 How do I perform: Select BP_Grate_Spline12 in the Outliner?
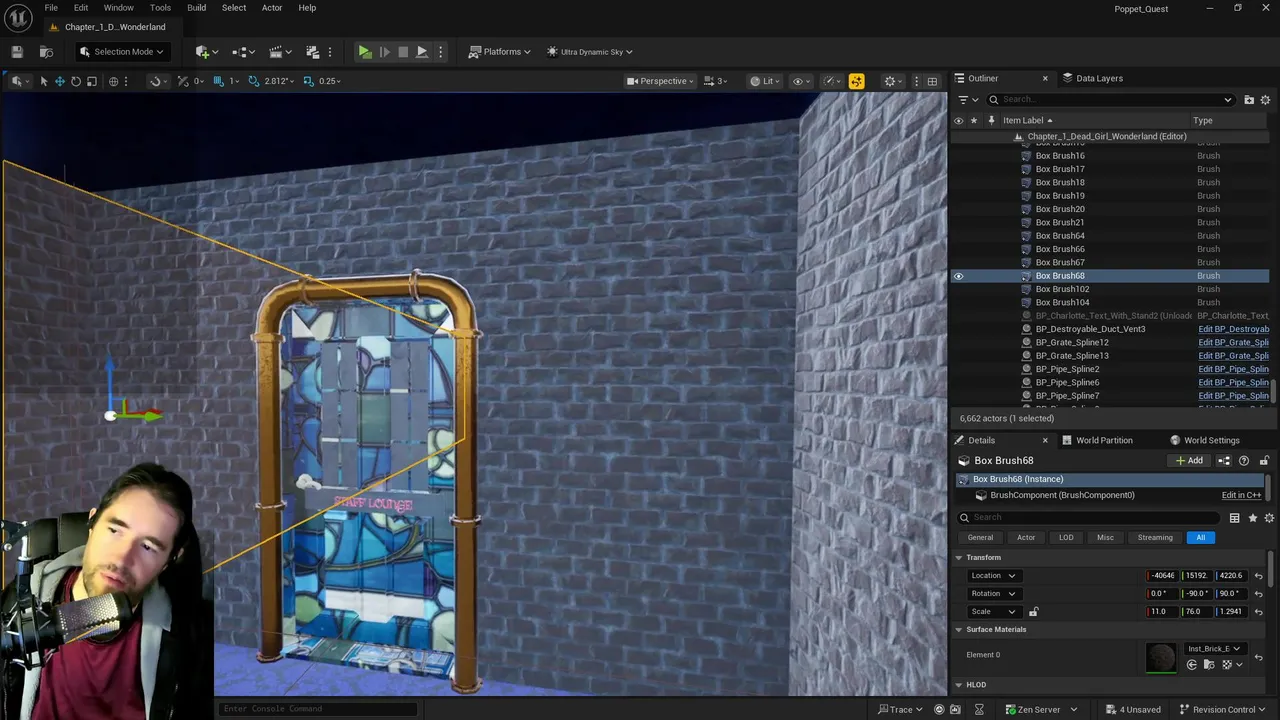coord(1072,342)
